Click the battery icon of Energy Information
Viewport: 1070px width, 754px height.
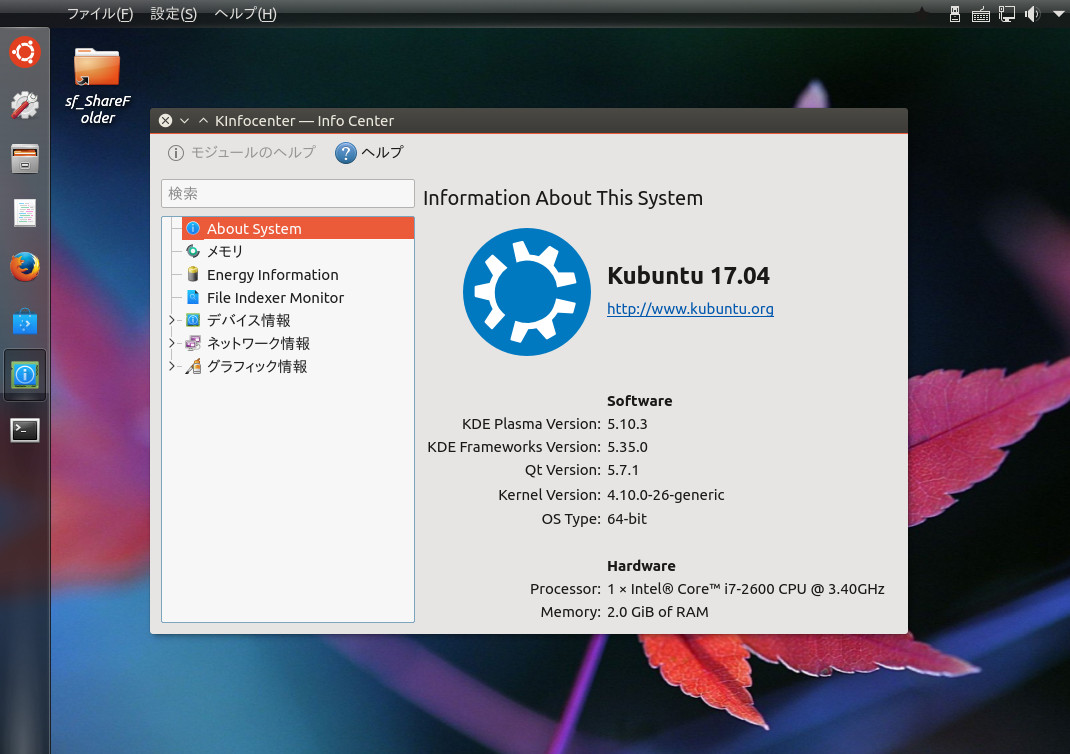point(193,274)
